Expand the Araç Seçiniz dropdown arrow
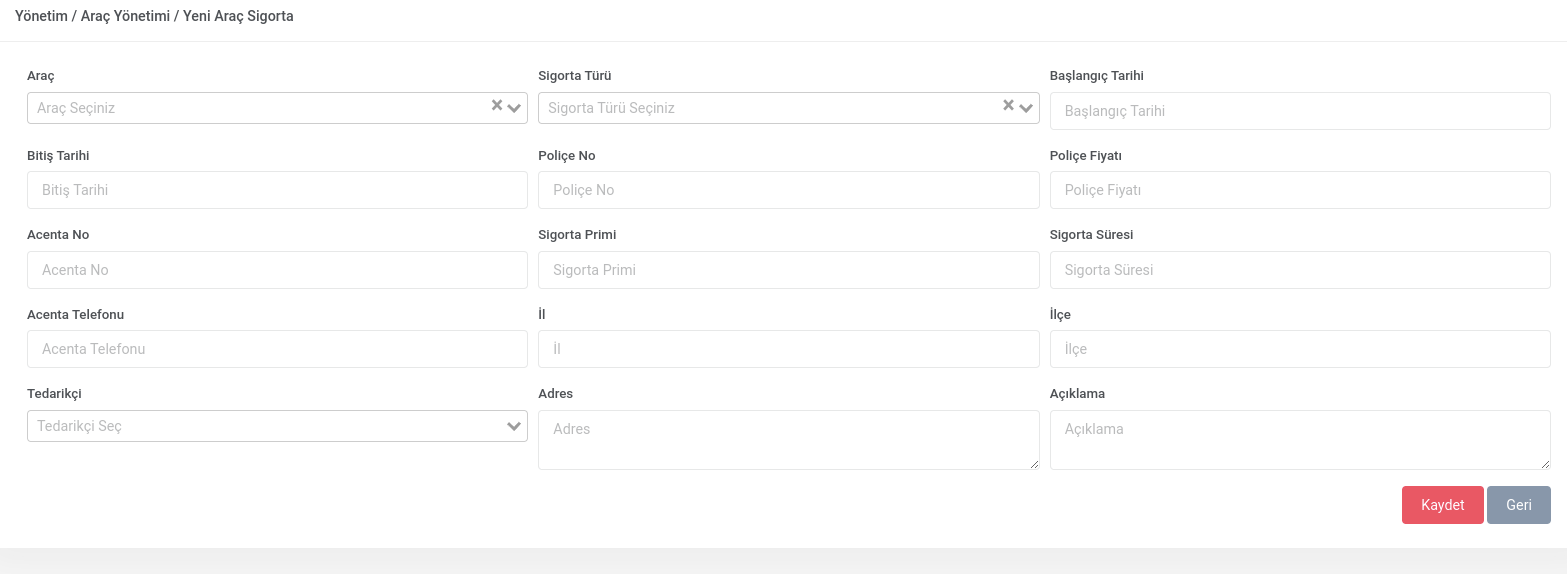Screen dimensions: 1567x574 click(515, 108)
